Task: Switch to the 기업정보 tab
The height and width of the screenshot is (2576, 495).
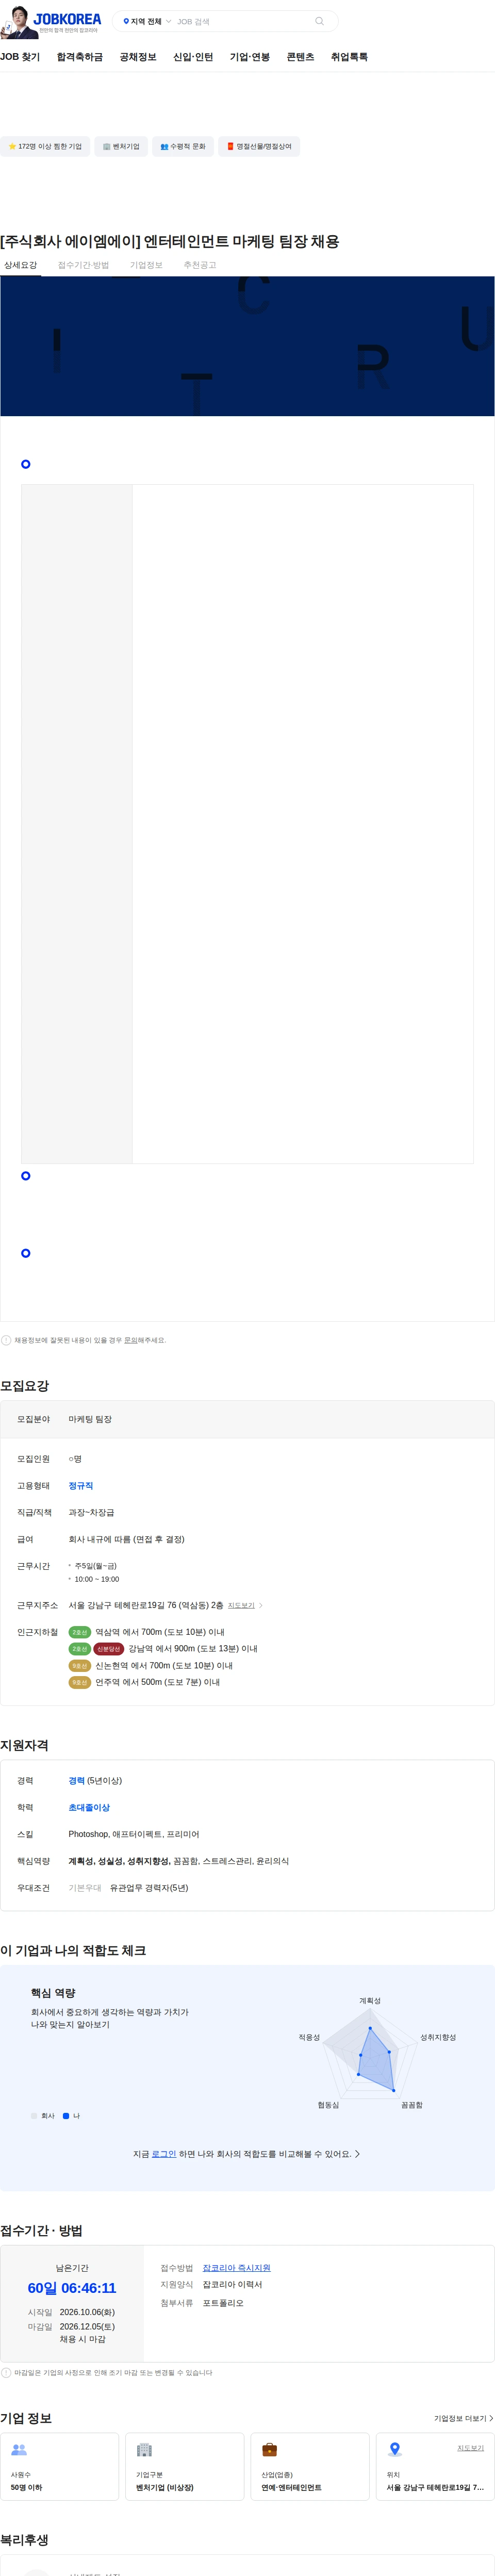Action: click(x=146, y=265)
